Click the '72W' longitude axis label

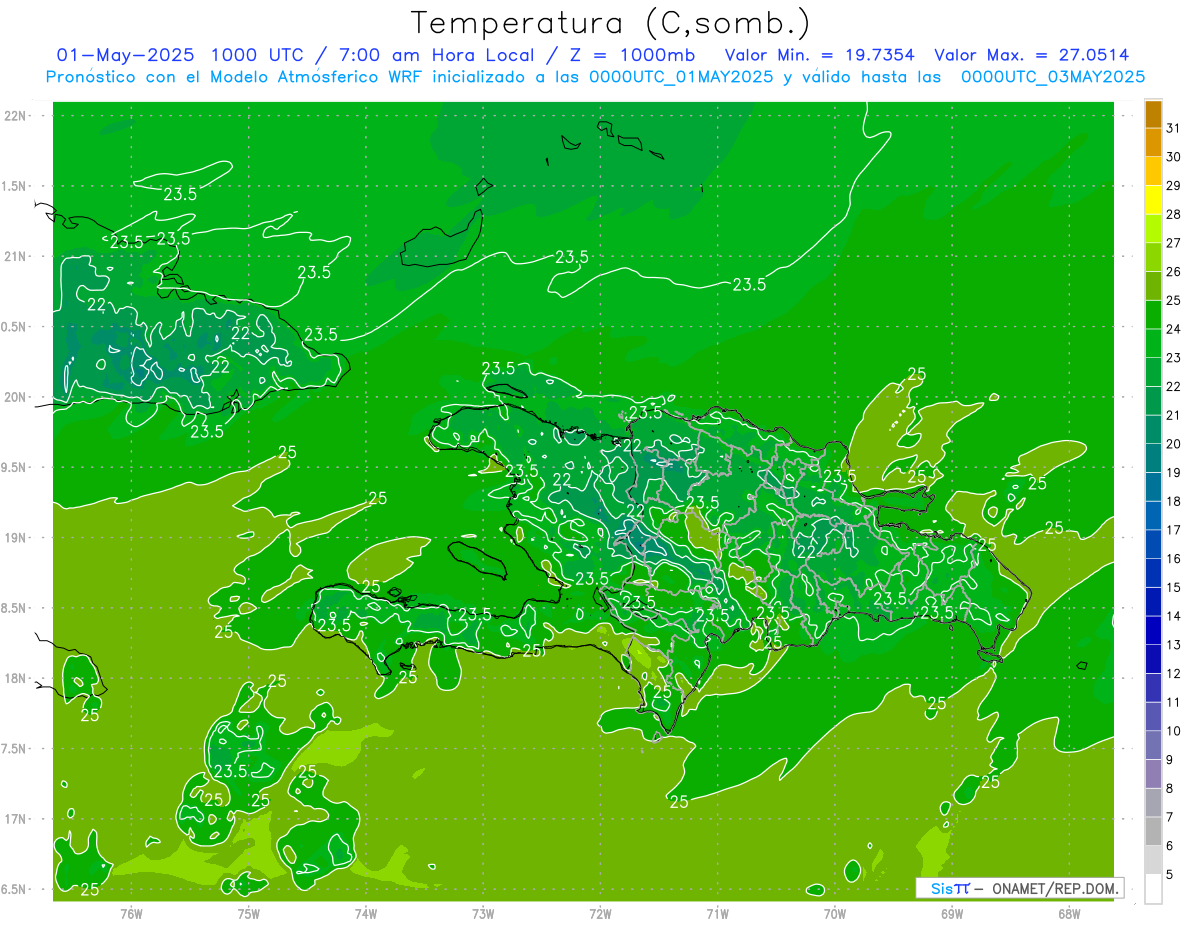(600, 913)
